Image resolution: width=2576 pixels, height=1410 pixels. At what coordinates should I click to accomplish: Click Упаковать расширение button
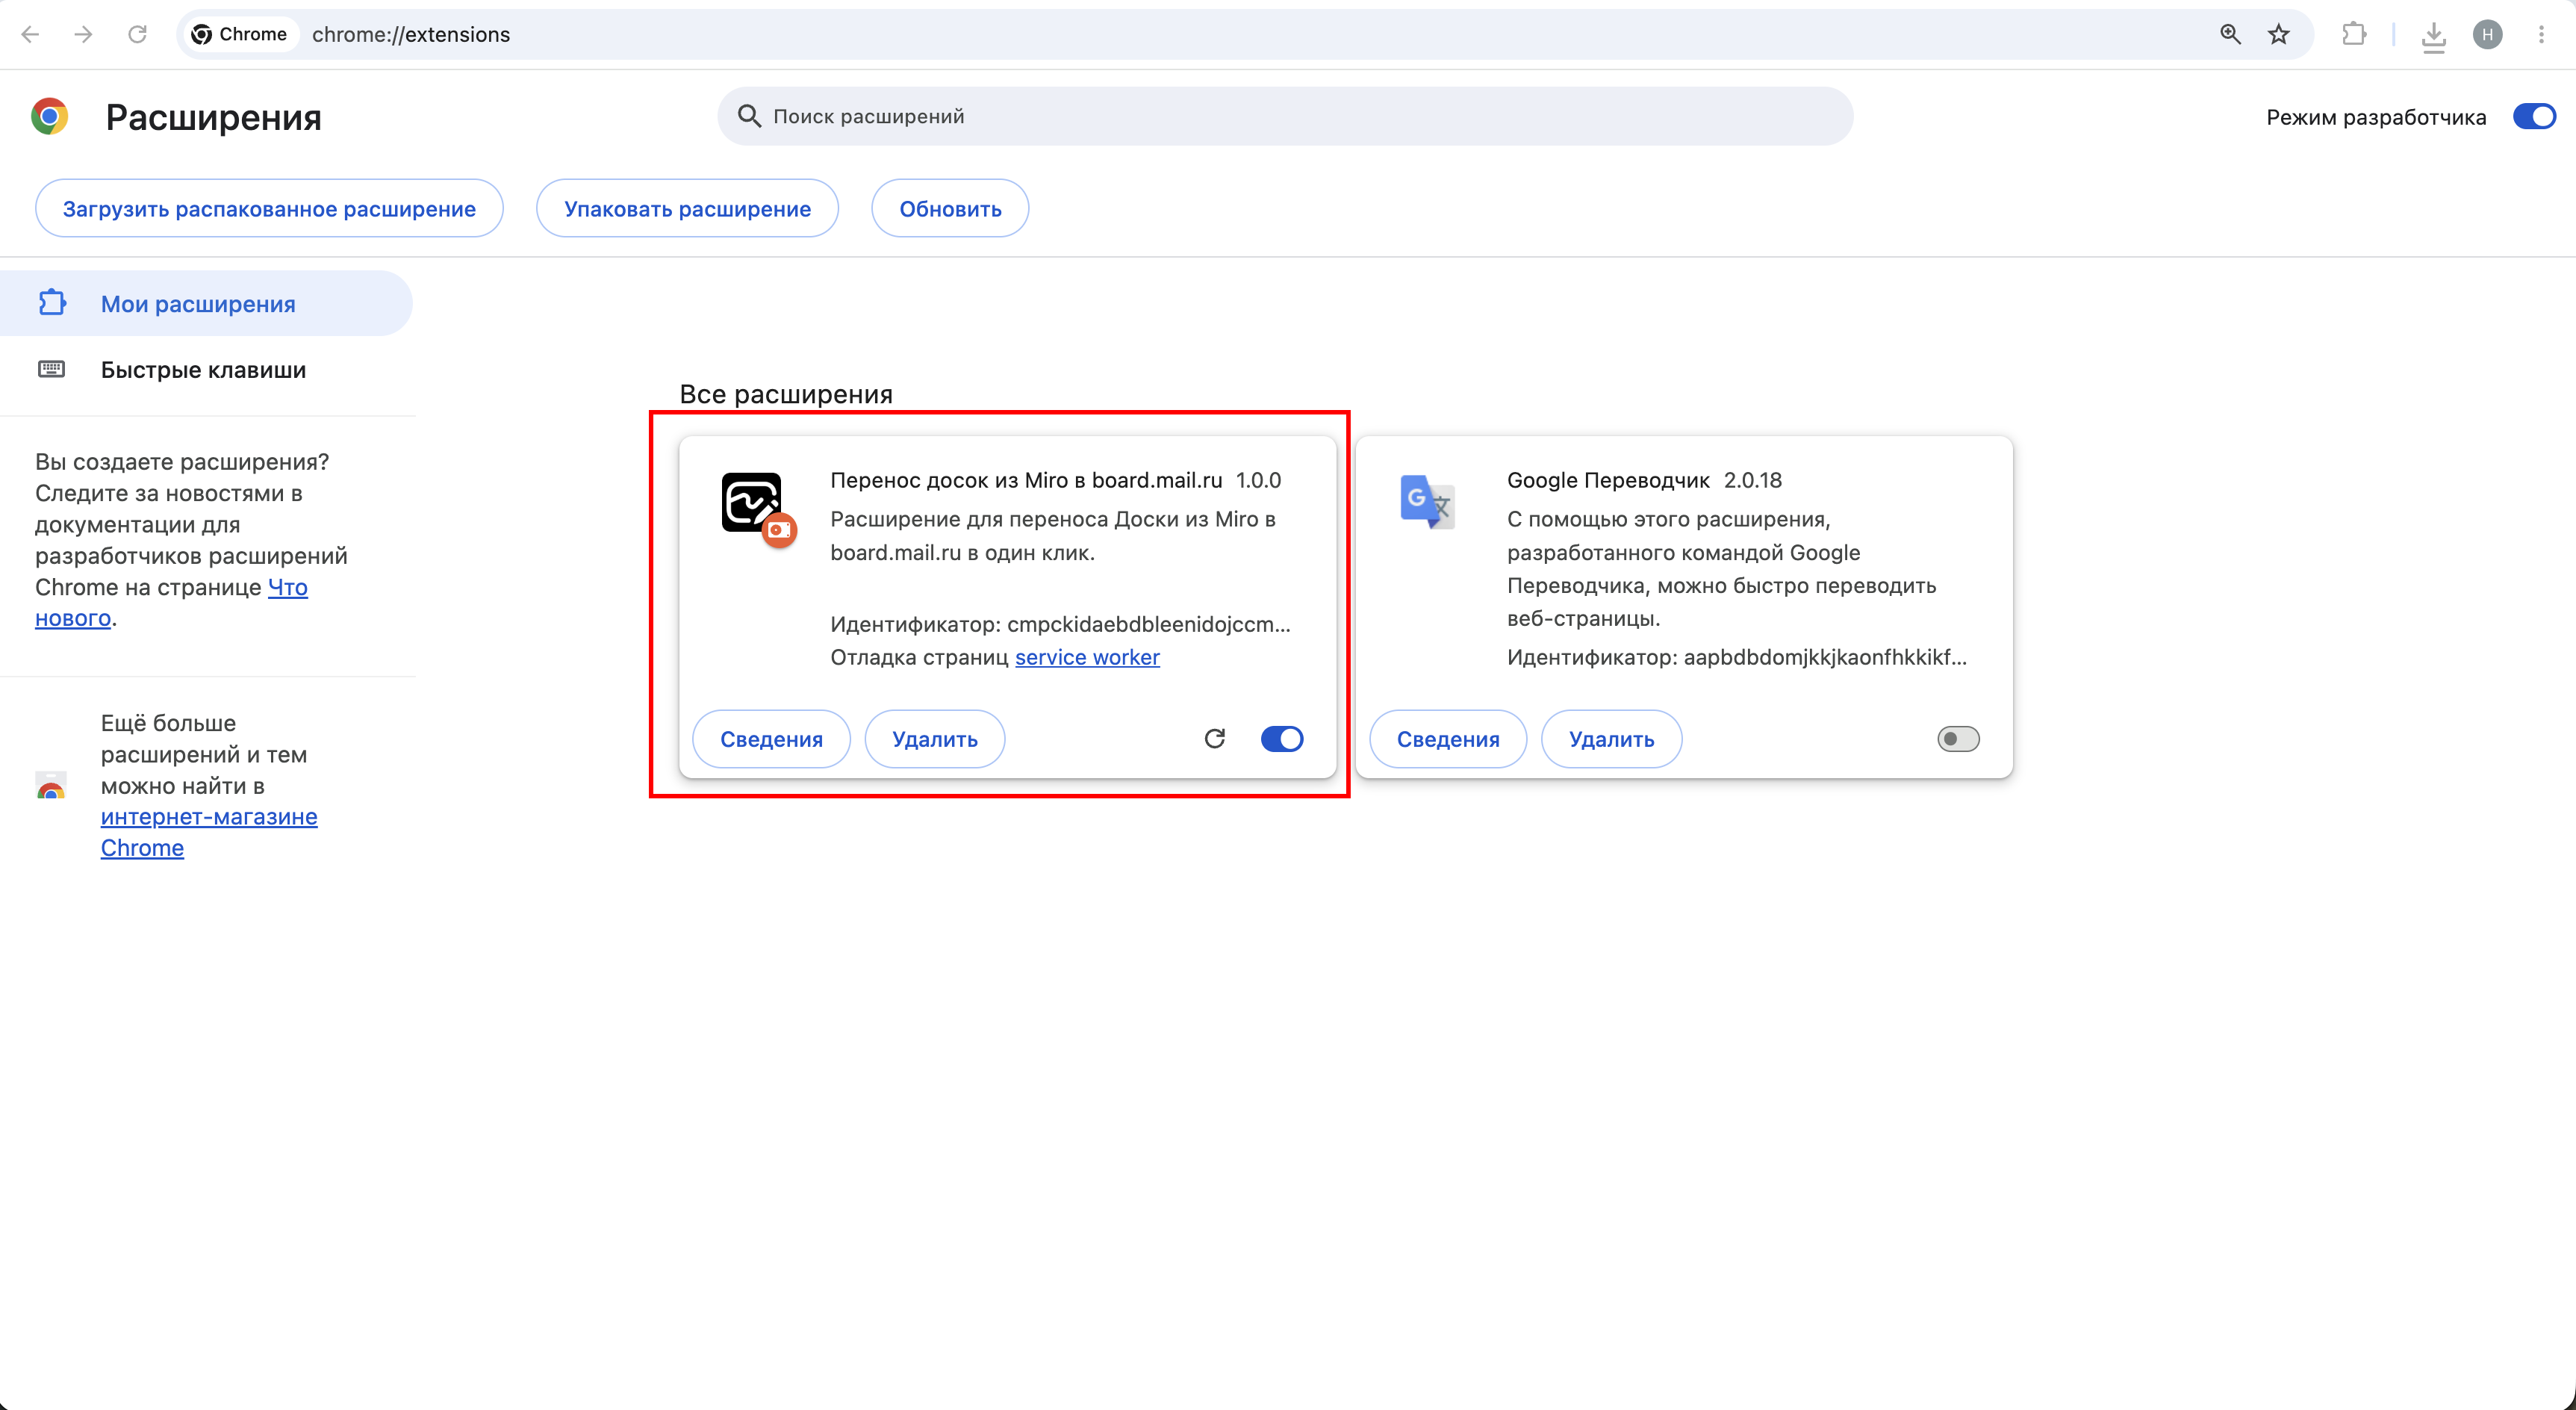687,208
